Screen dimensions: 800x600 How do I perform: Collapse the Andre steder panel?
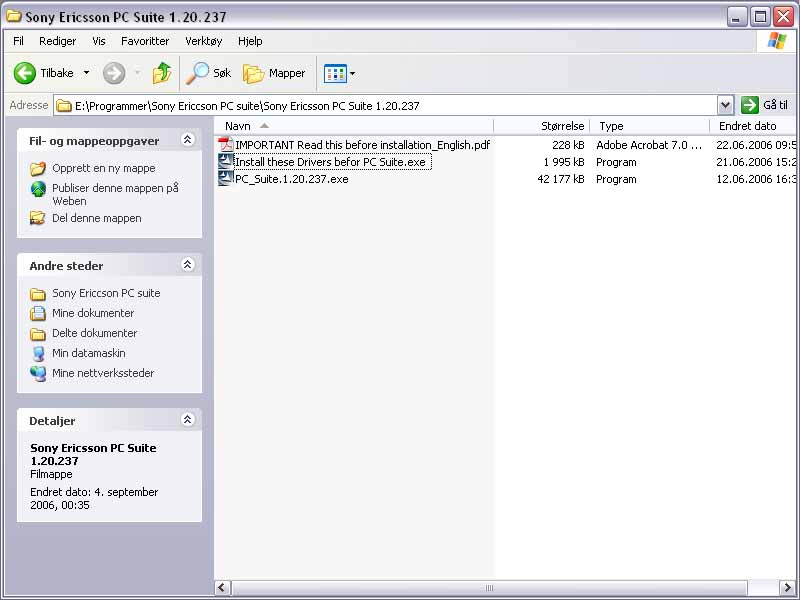(x=187, y=264)
